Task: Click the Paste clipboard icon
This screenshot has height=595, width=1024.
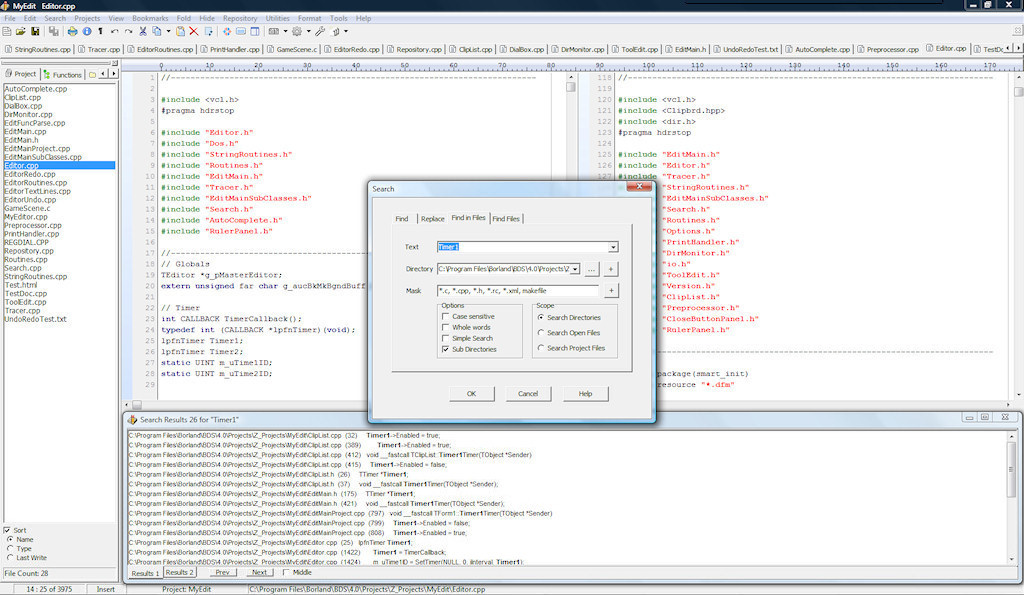Action: click(x=180, y=31)
